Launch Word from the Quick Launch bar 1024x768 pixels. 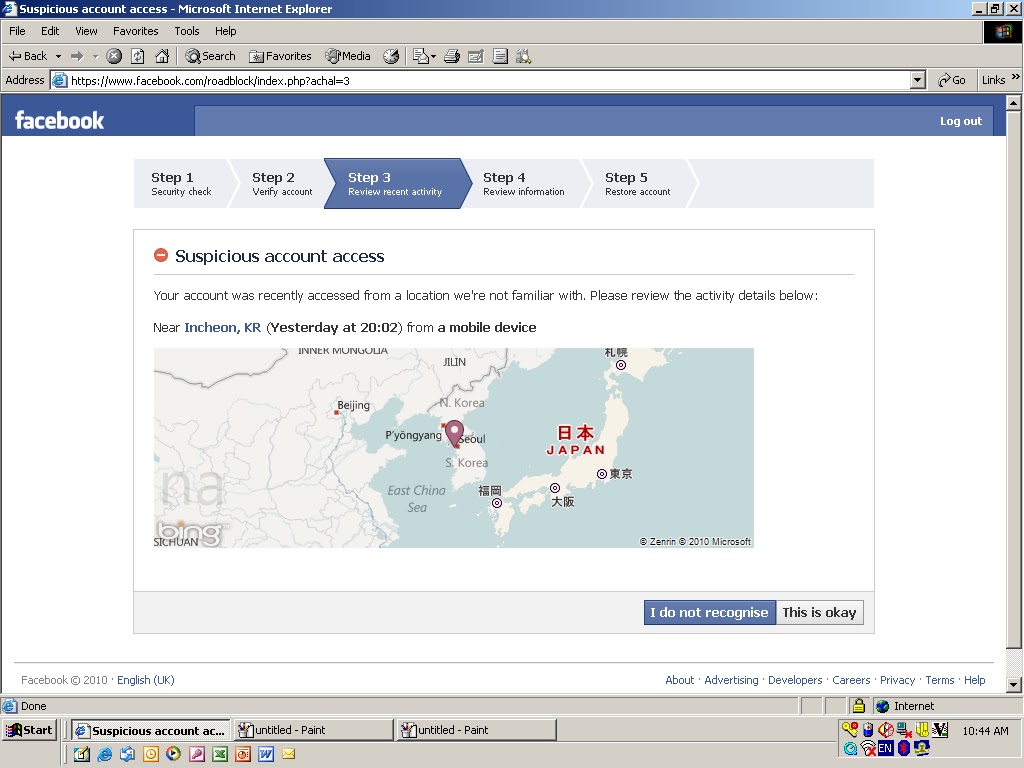pyautogui.click(x=266, y=754)
